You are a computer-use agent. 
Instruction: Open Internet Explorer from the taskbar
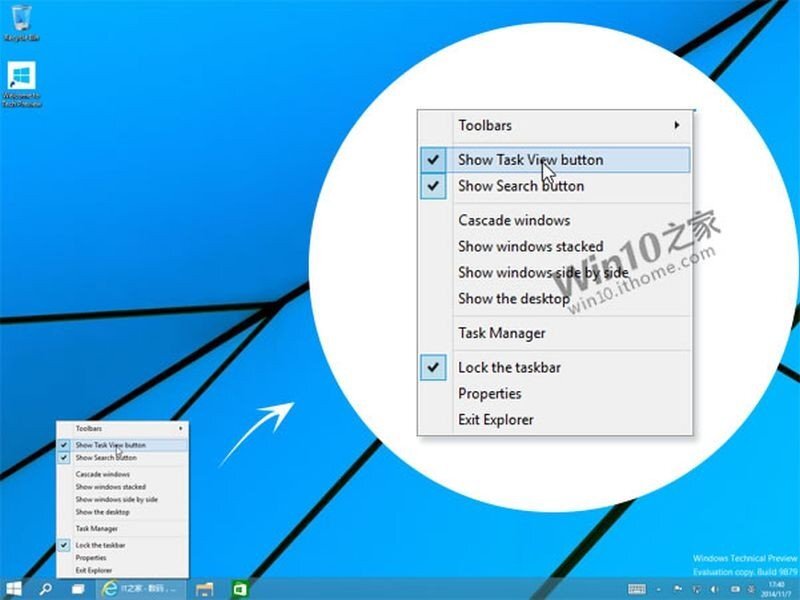(x=110, y=588)
